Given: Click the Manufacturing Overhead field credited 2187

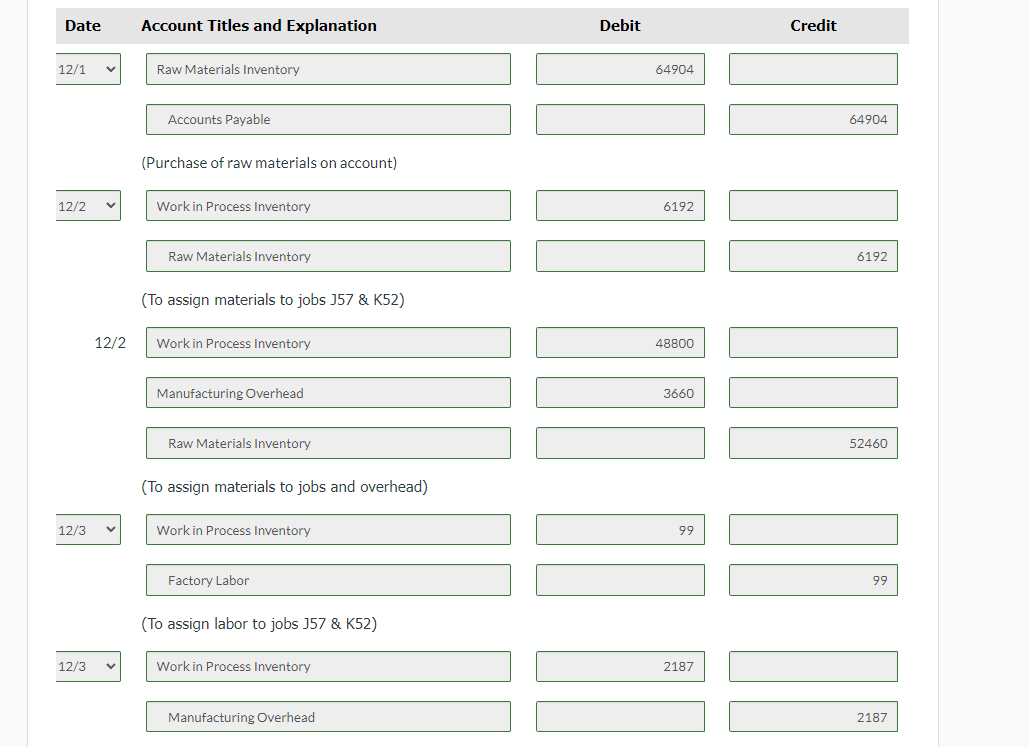Looking at the screenshot, I should point(328,717).
